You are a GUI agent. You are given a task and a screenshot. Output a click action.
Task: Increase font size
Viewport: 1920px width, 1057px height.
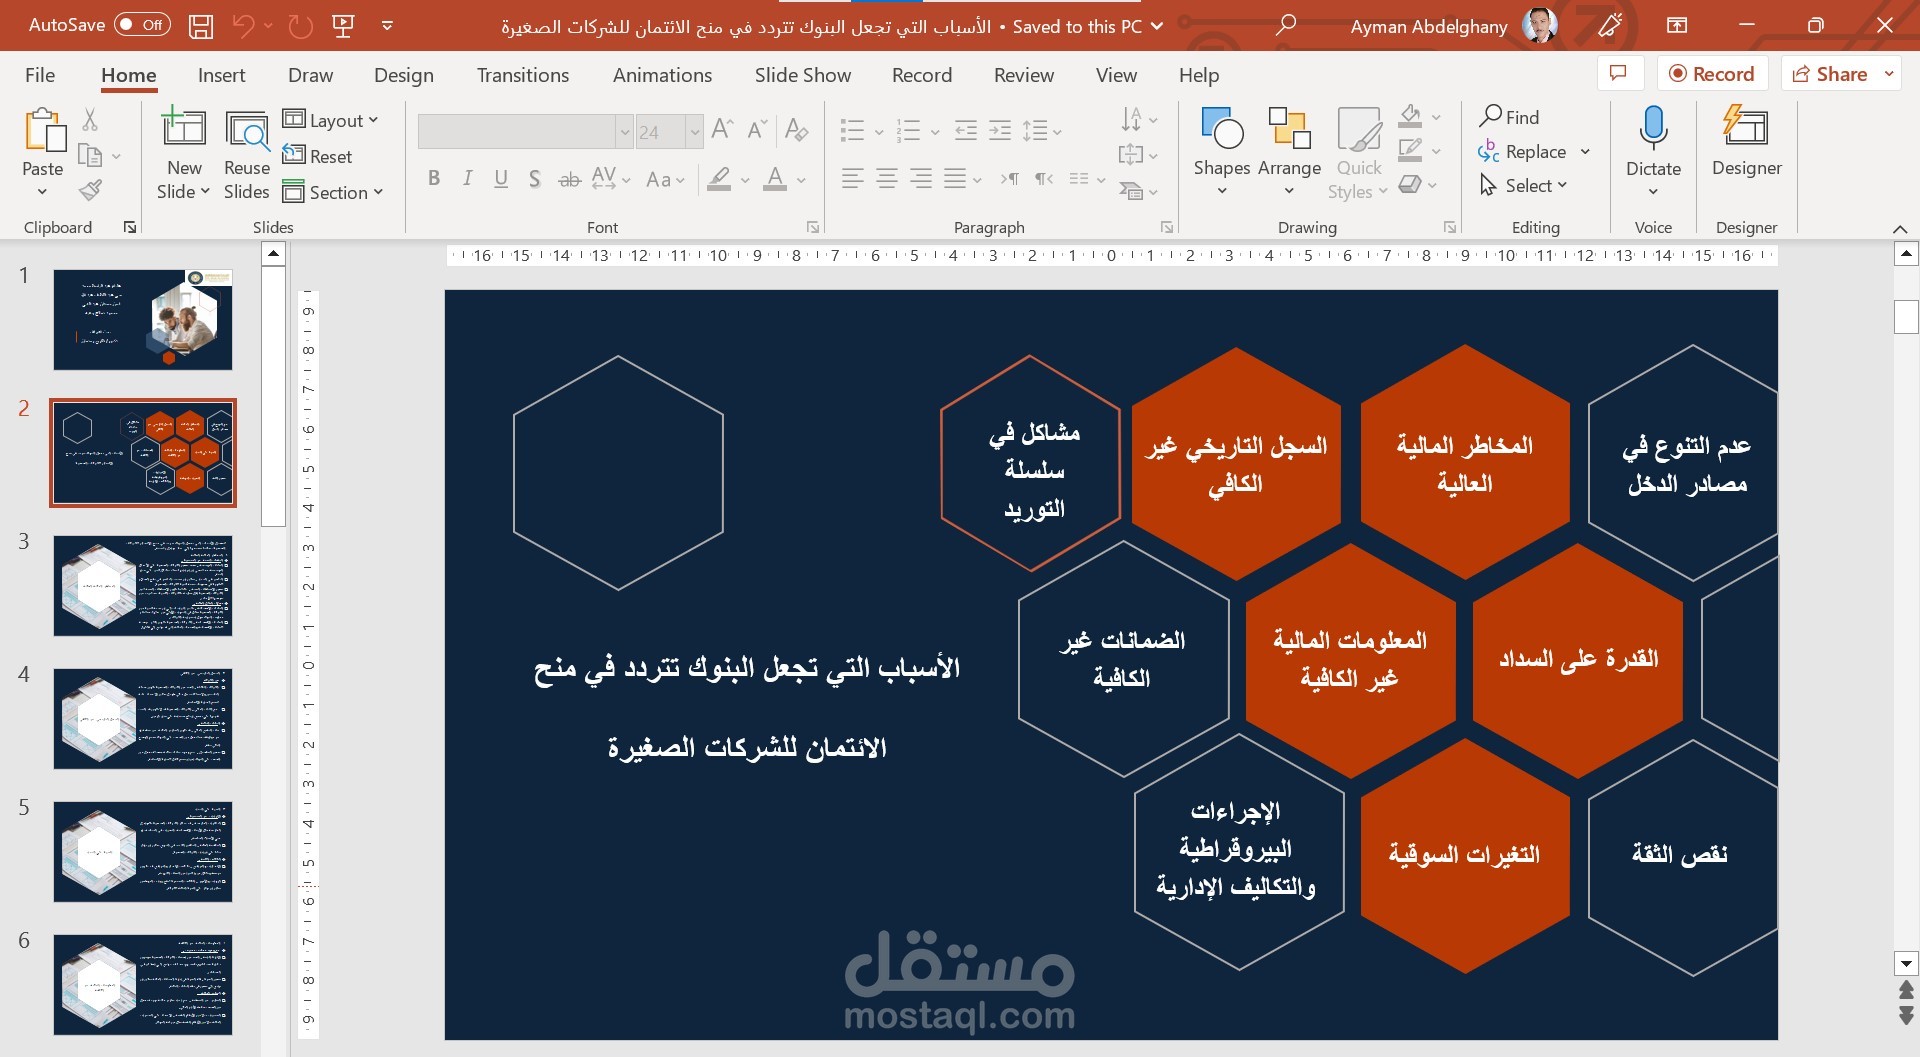tap(722, 129)
